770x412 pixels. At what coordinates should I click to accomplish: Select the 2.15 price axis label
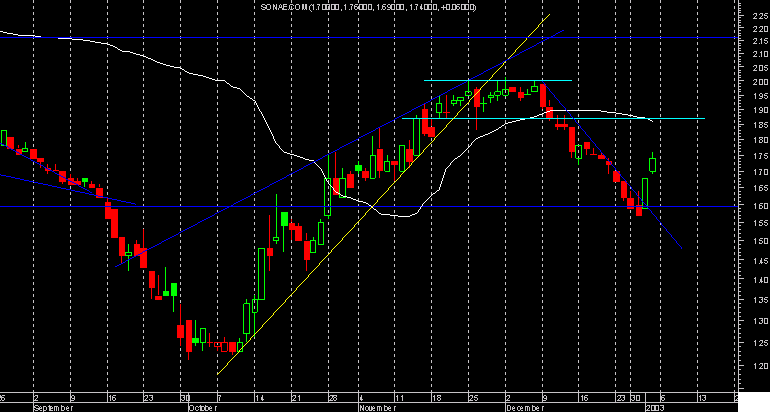coord(760,41)
